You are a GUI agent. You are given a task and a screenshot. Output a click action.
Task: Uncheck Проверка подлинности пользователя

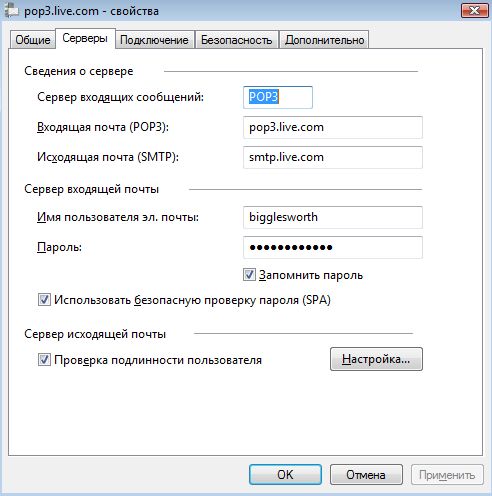[44, 360]
